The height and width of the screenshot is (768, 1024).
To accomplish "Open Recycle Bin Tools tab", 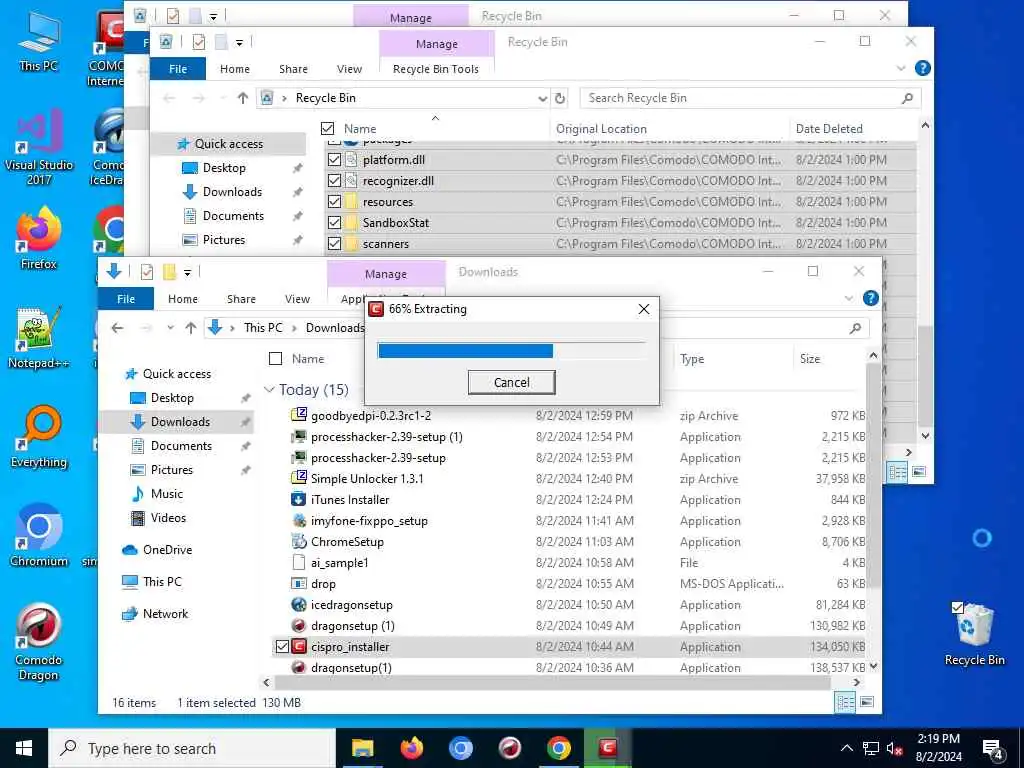I will 436,69.
